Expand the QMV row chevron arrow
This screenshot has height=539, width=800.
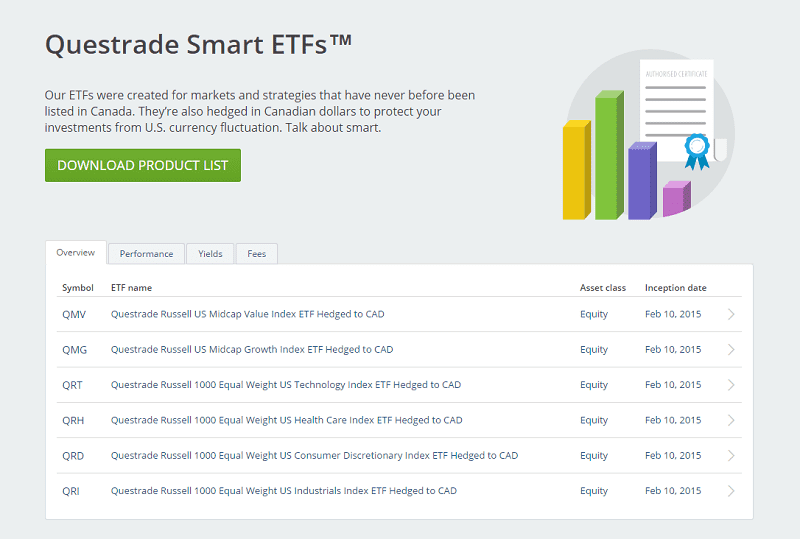click(x=731, y=314)
